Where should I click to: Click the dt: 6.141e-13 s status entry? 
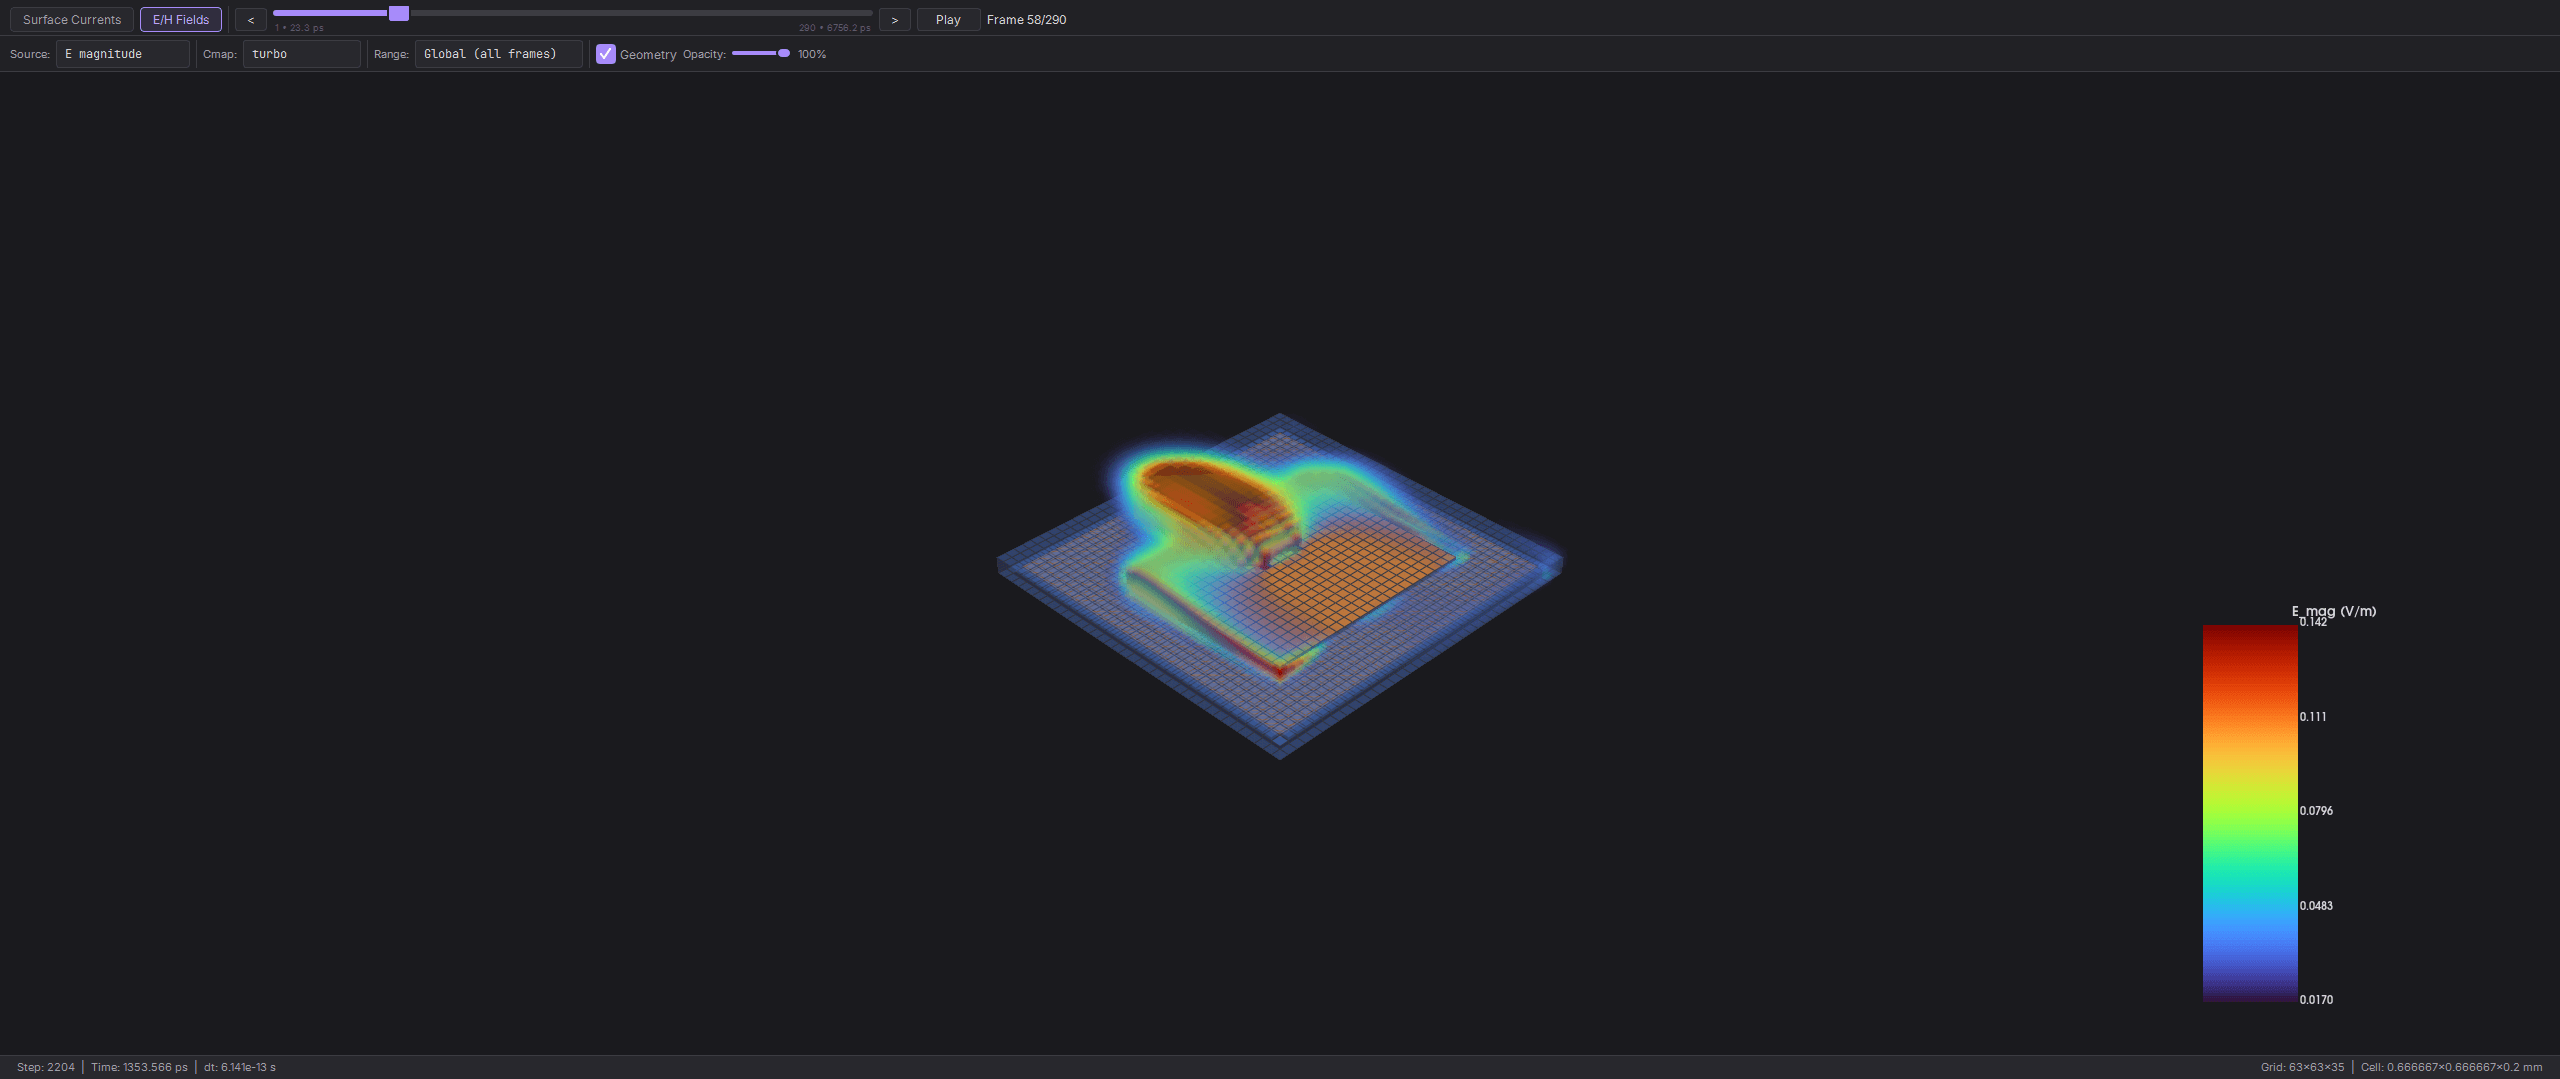pos(240,1067)
